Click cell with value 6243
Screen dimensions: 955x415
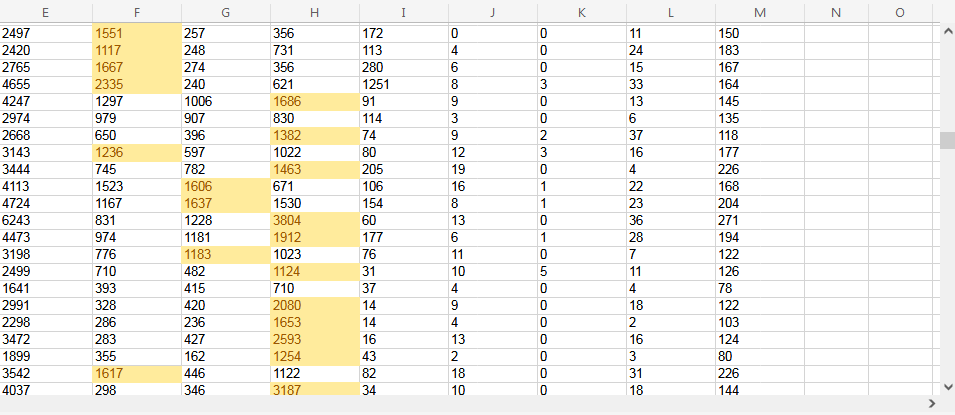click(46, 221)
